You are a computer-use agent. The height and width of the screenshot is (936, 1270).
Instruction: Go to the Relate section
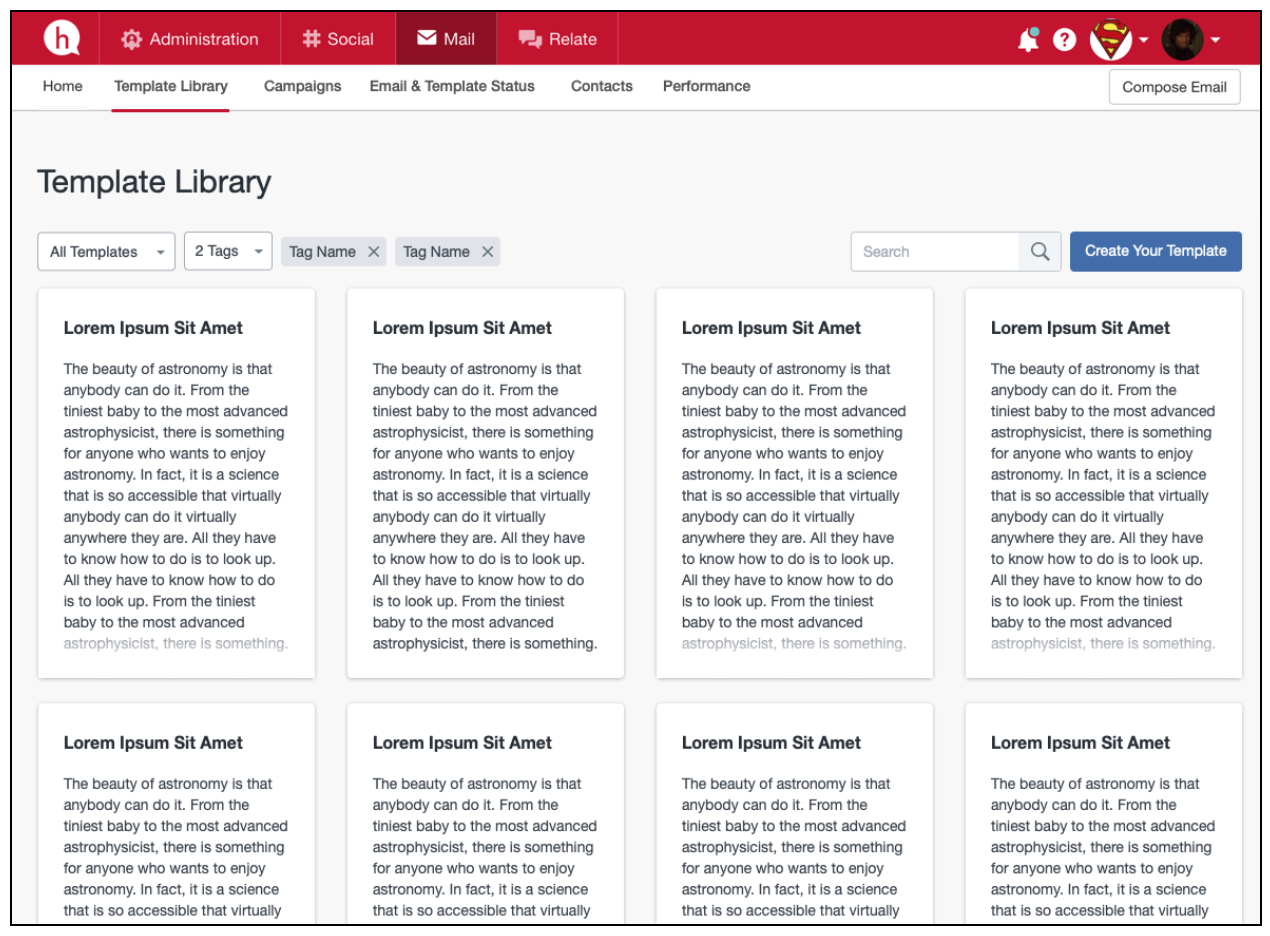point(557,39)
